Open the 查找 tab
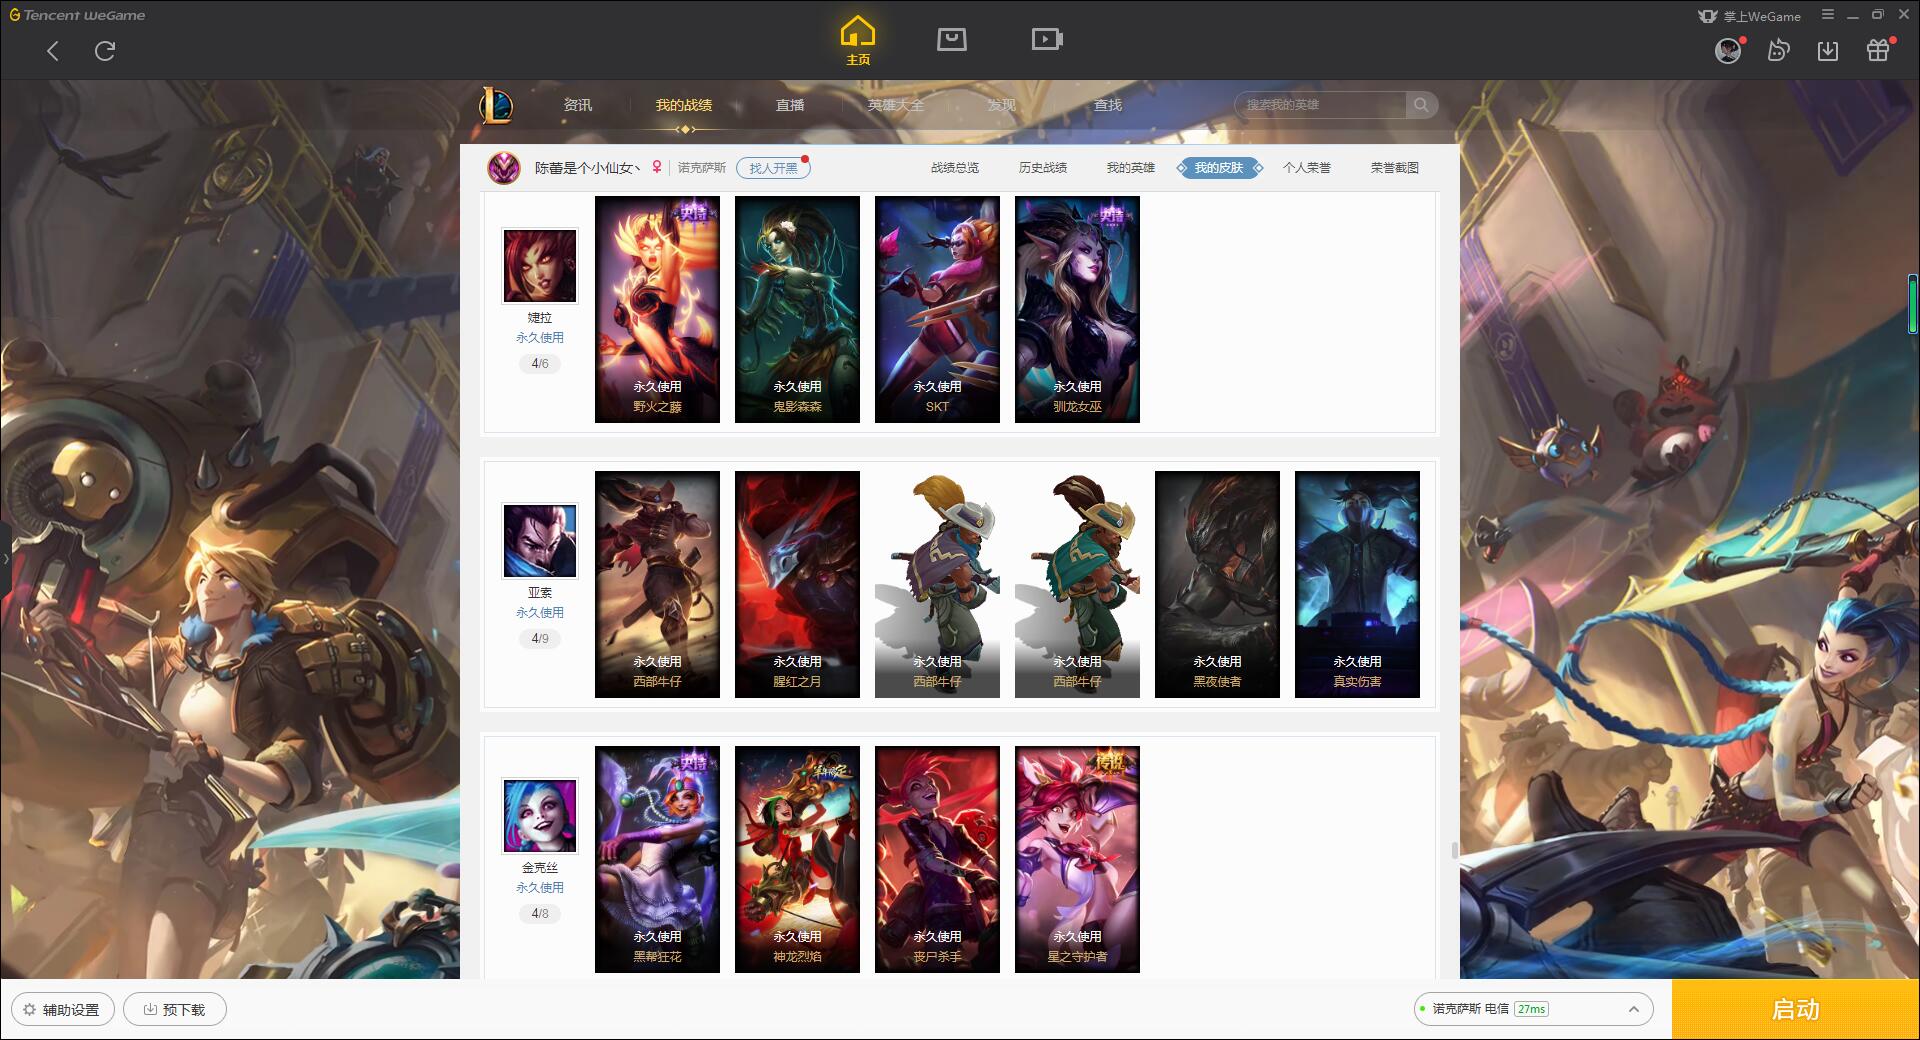The image size is (1920, 1040). pos(1108,105)
